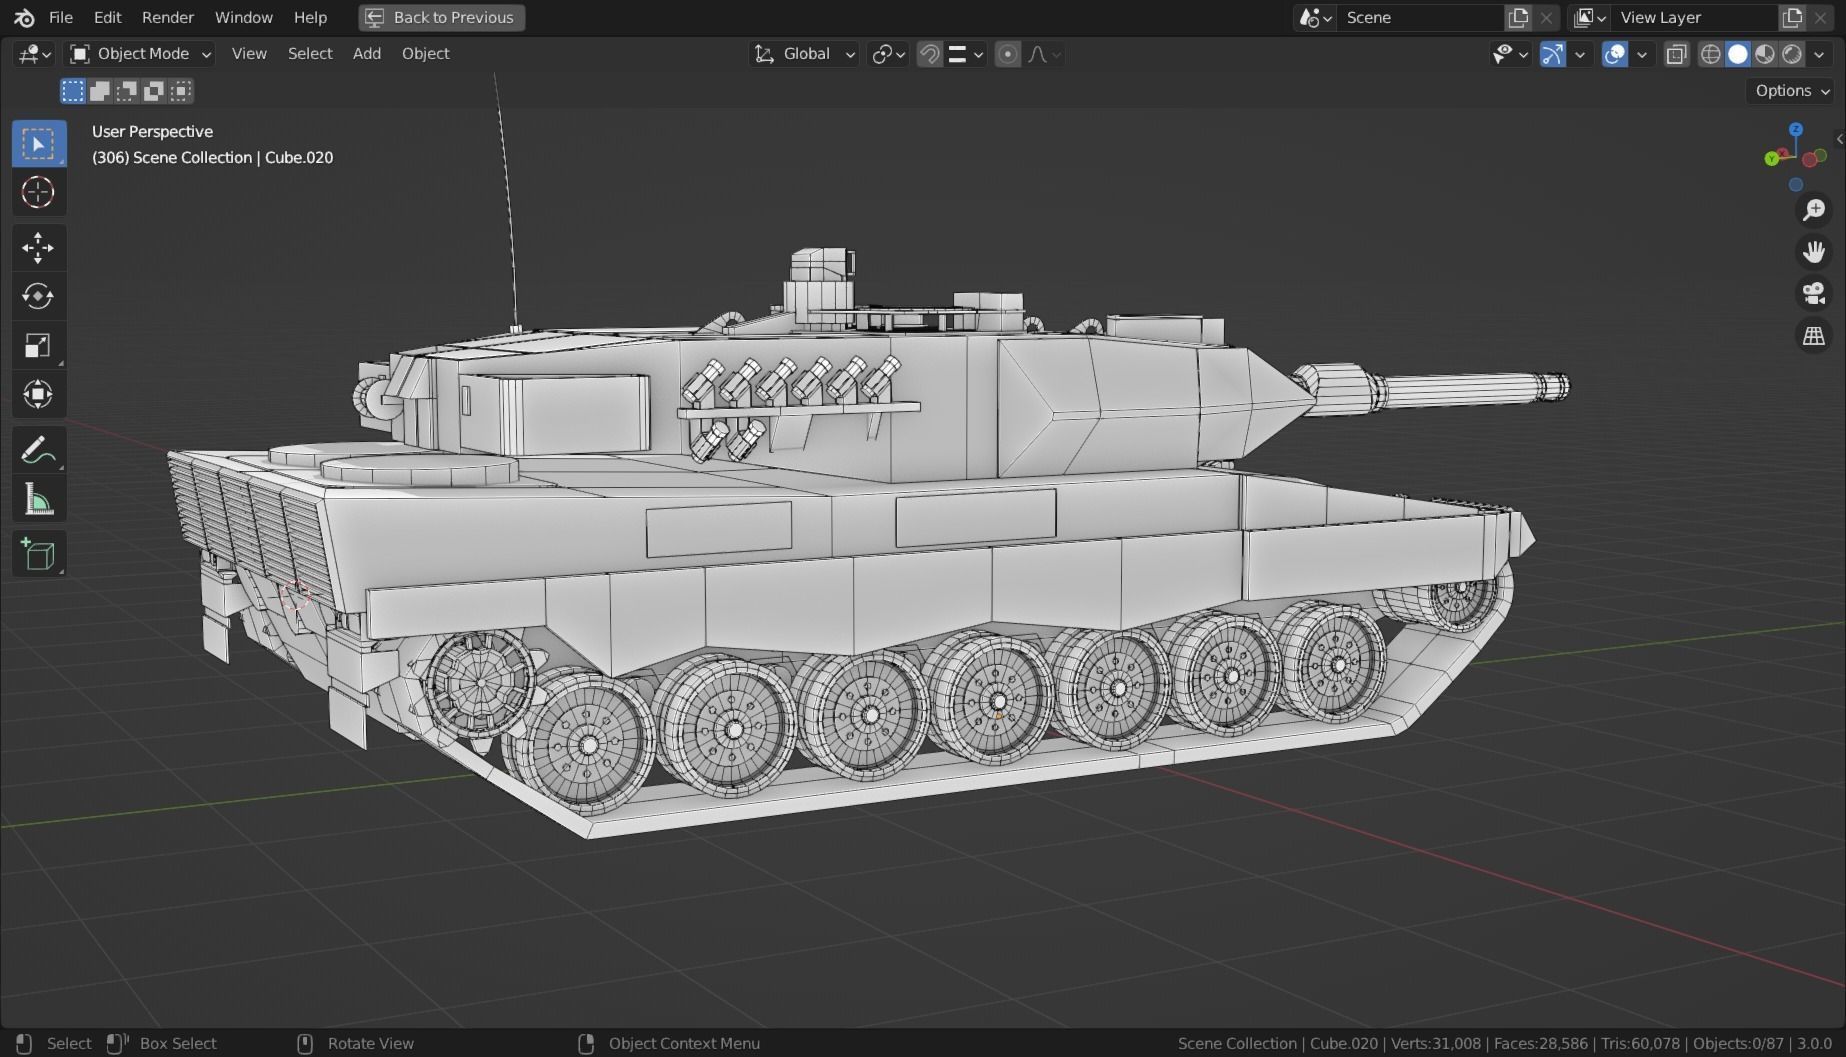
Task: Expand the overlays options arrow
Action: (x=1642, y=54)
